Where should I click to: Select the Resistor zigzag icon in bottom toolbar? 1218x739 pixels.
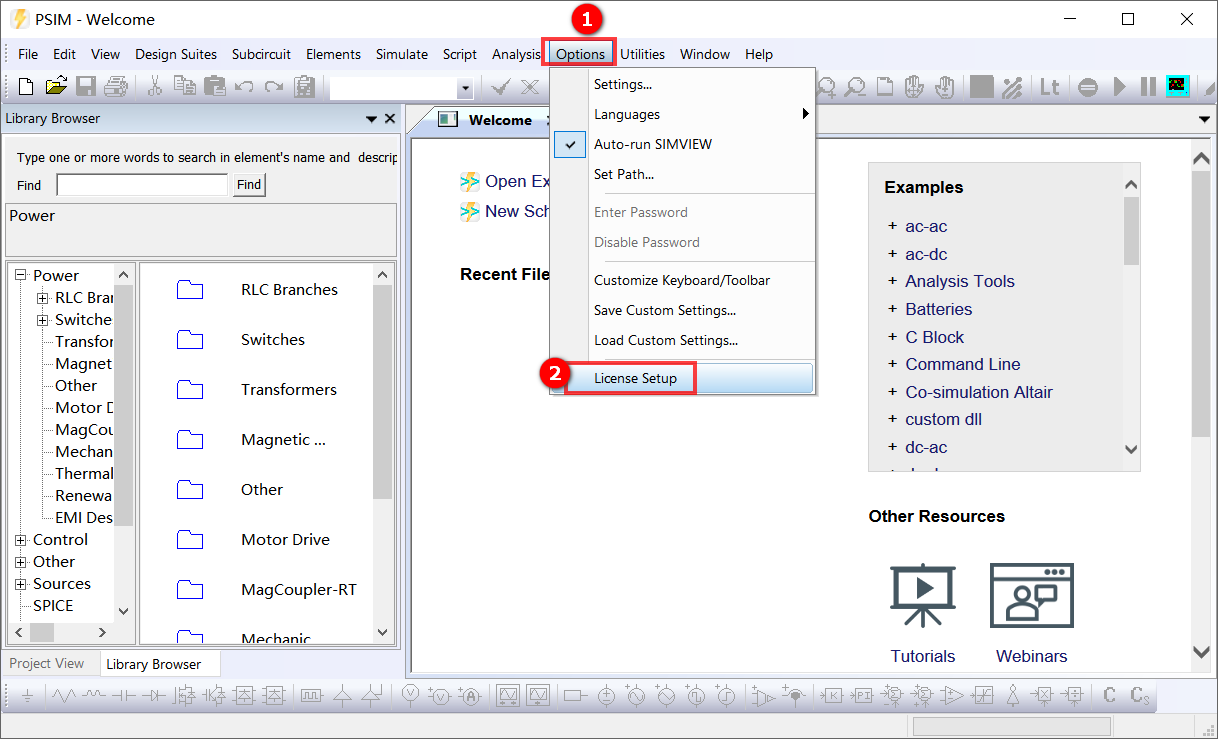point(65,696)
